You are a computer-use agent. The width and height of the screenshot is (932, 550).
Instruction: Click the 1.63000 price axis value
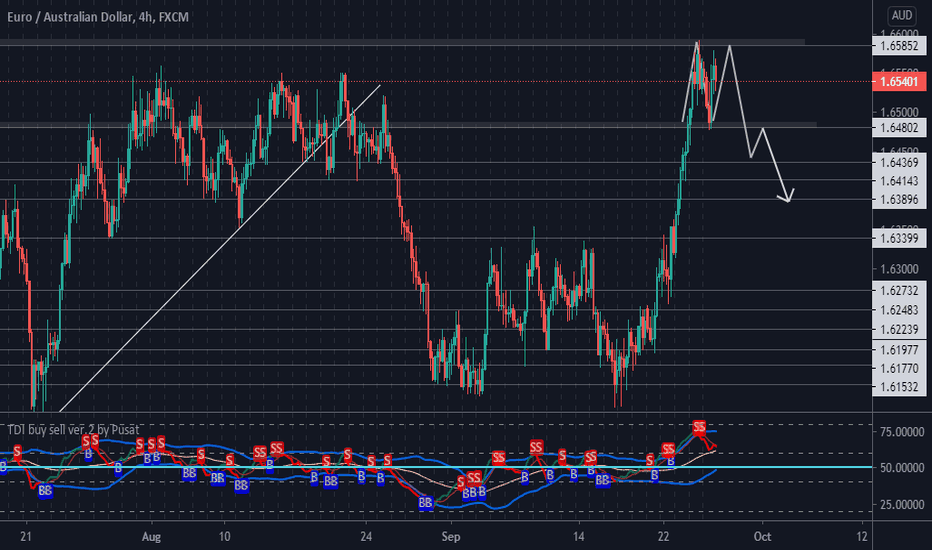point(899,269)
